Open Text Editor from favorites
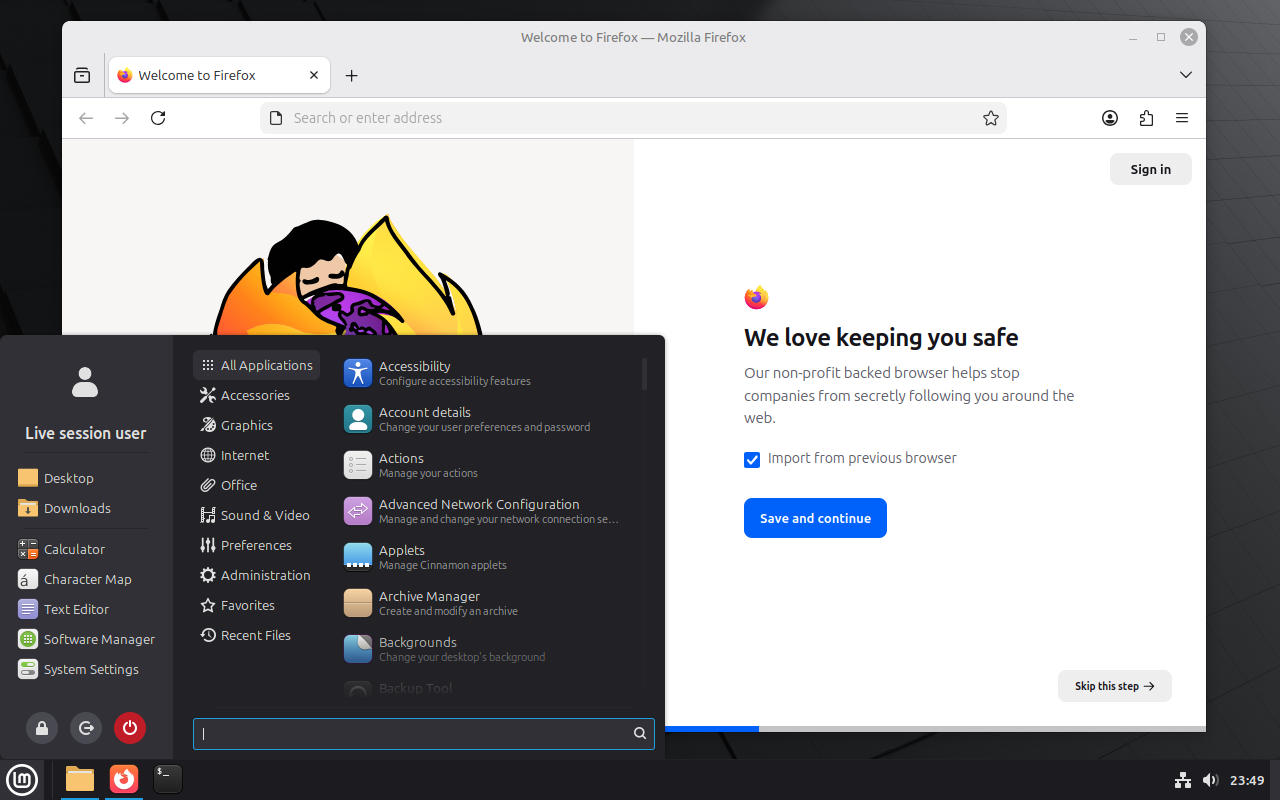 coord(63,609)
